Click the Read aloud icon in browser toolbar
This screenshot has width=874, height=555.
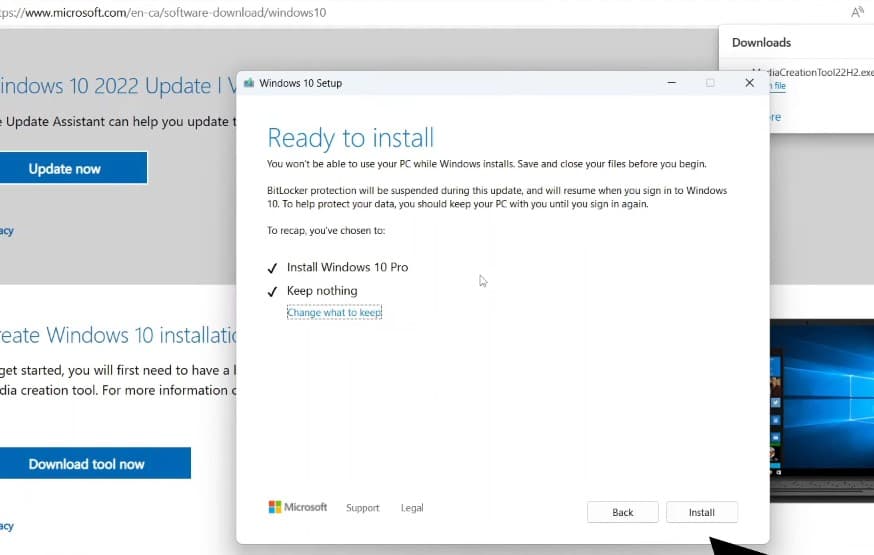857,12
